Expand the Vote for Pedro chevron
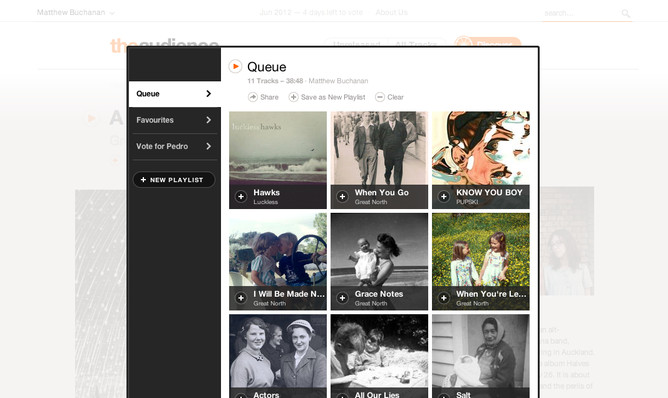The image size is (668, 398). click(208, 146)
